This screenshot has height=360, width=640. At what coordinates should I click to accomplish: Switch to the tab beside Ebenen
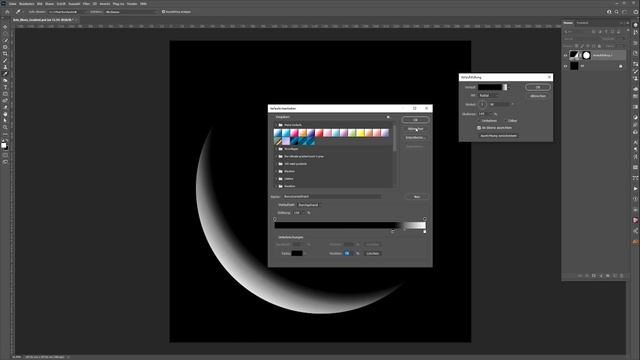point(582,23)
